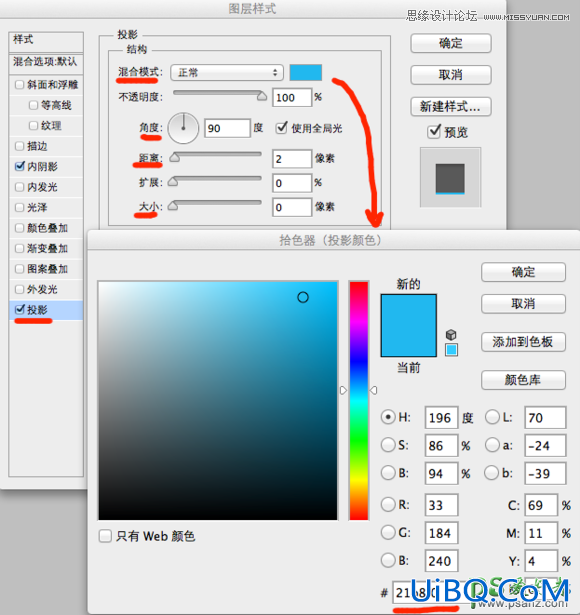Viewport: 580px width, 615px height.
Task: Click the H field showing 196
Action: pyautogui.click(x=441, y=418)
